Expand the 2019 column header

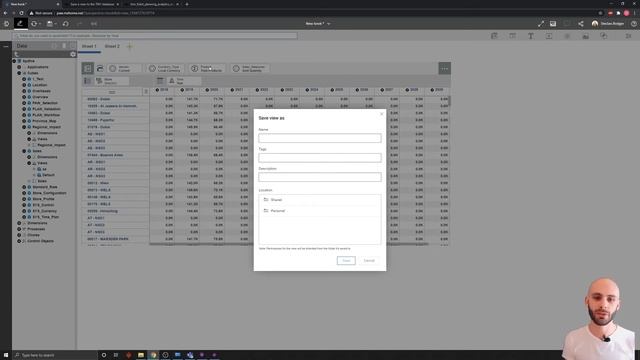[182, 90]
